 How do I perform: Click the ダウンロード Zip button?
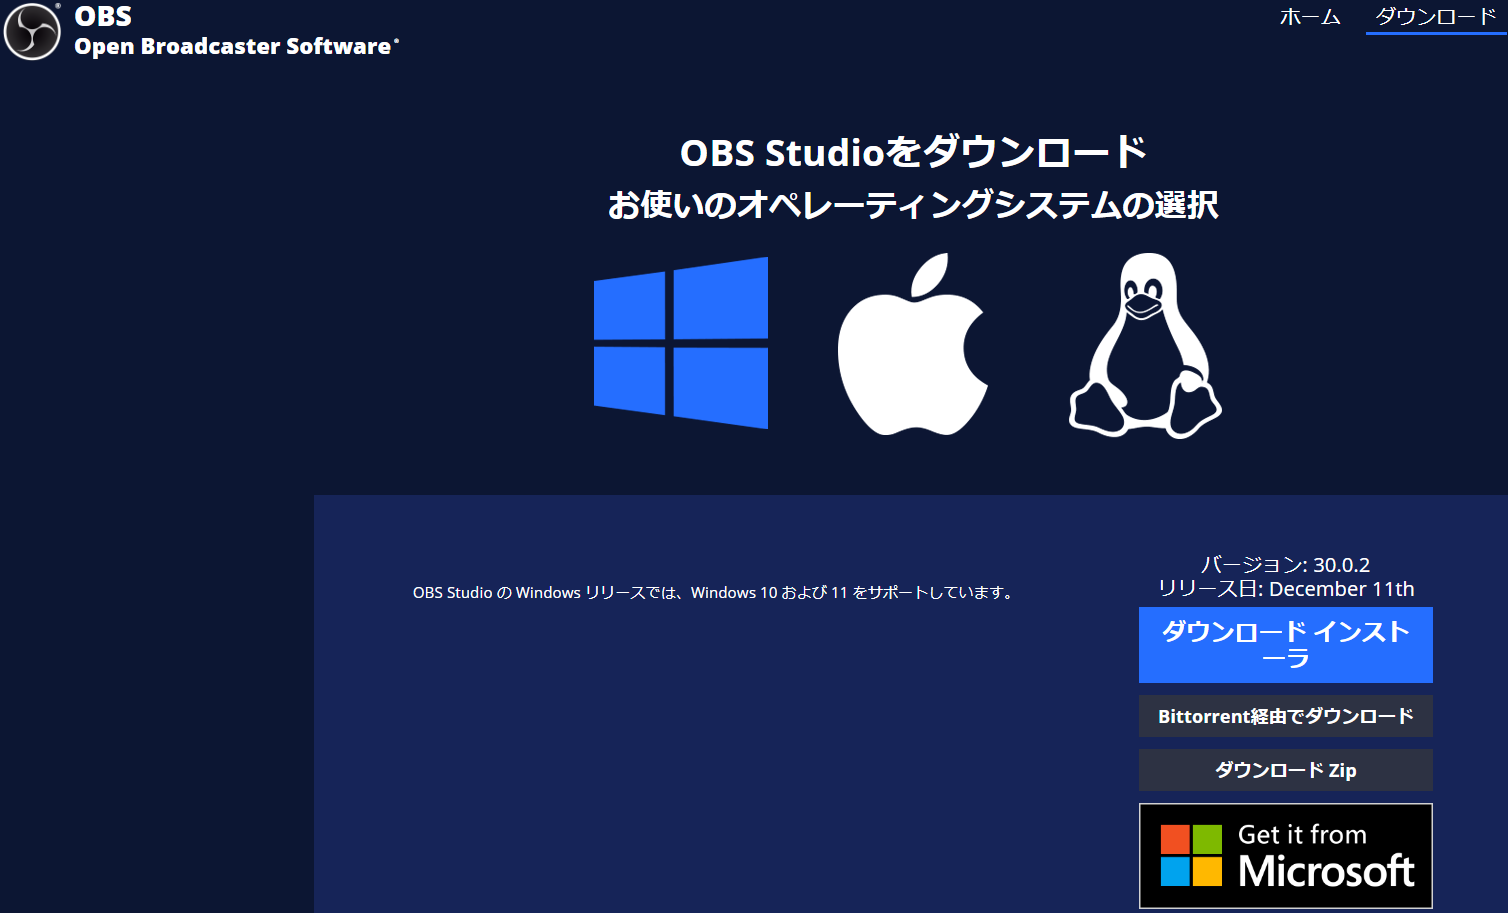[x=1285, y=770]
